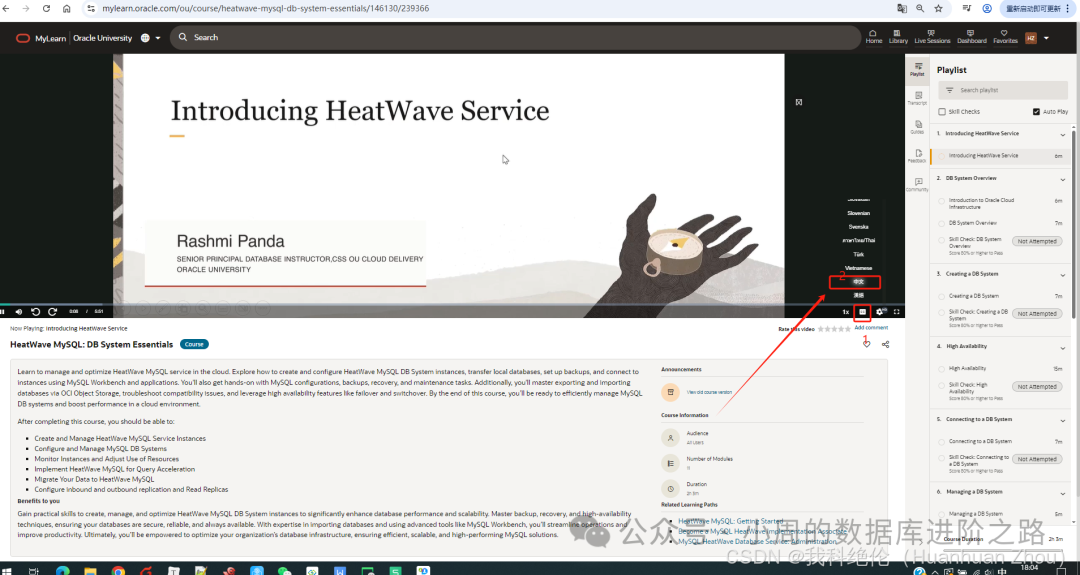The image size is (1080, 575).
Task: Add course to favorites heart icon
Action: [866, 344]
